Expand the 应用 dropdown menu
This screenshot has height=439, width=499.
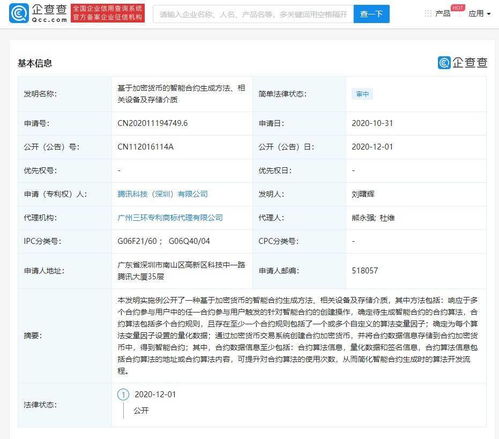tap(479, 14)
